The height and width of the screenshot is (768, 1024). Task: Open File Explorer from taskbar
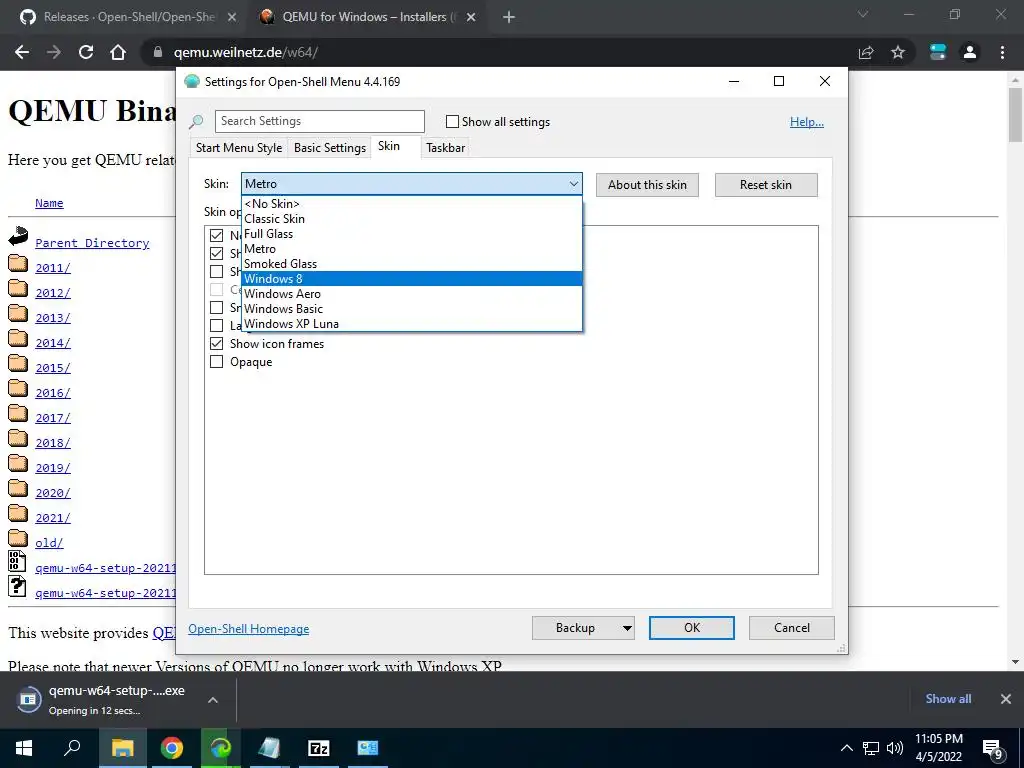(122, 748)
